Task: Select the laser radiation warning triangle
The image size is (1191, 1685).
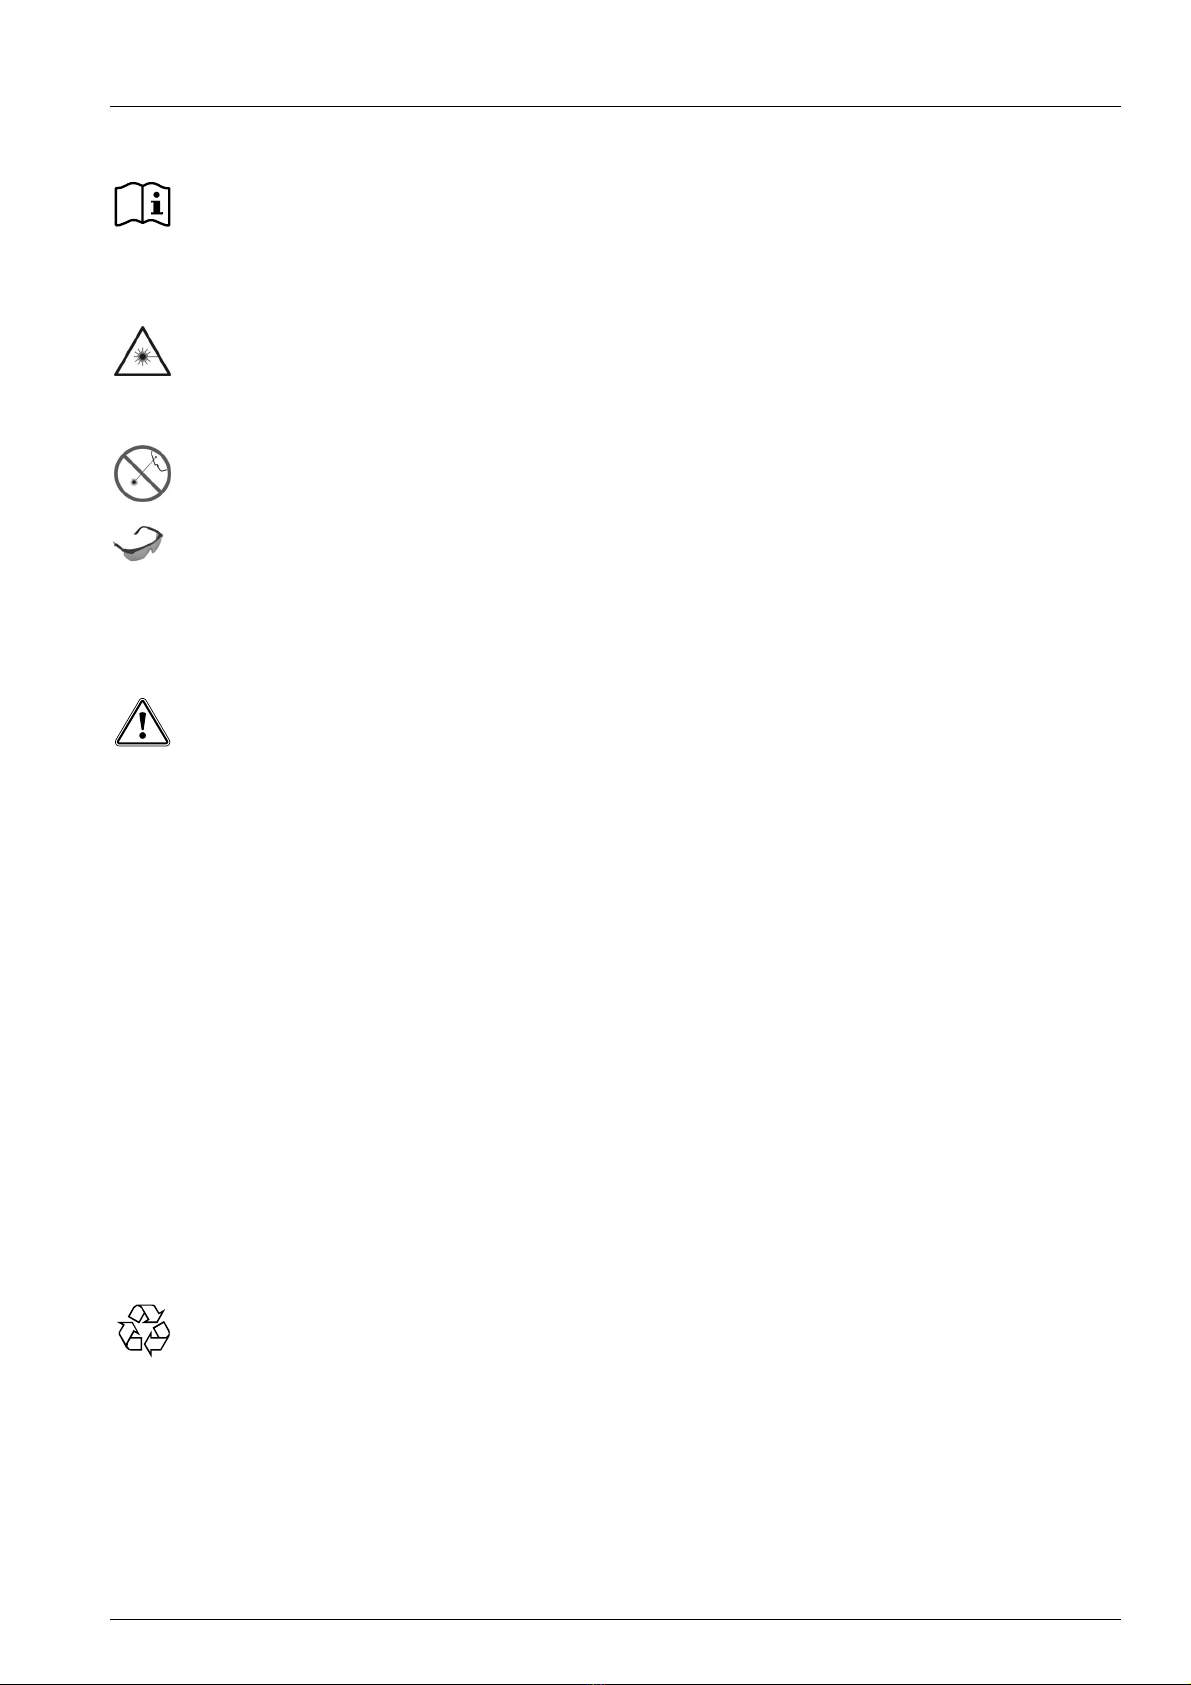Action: tap(142, 353)
